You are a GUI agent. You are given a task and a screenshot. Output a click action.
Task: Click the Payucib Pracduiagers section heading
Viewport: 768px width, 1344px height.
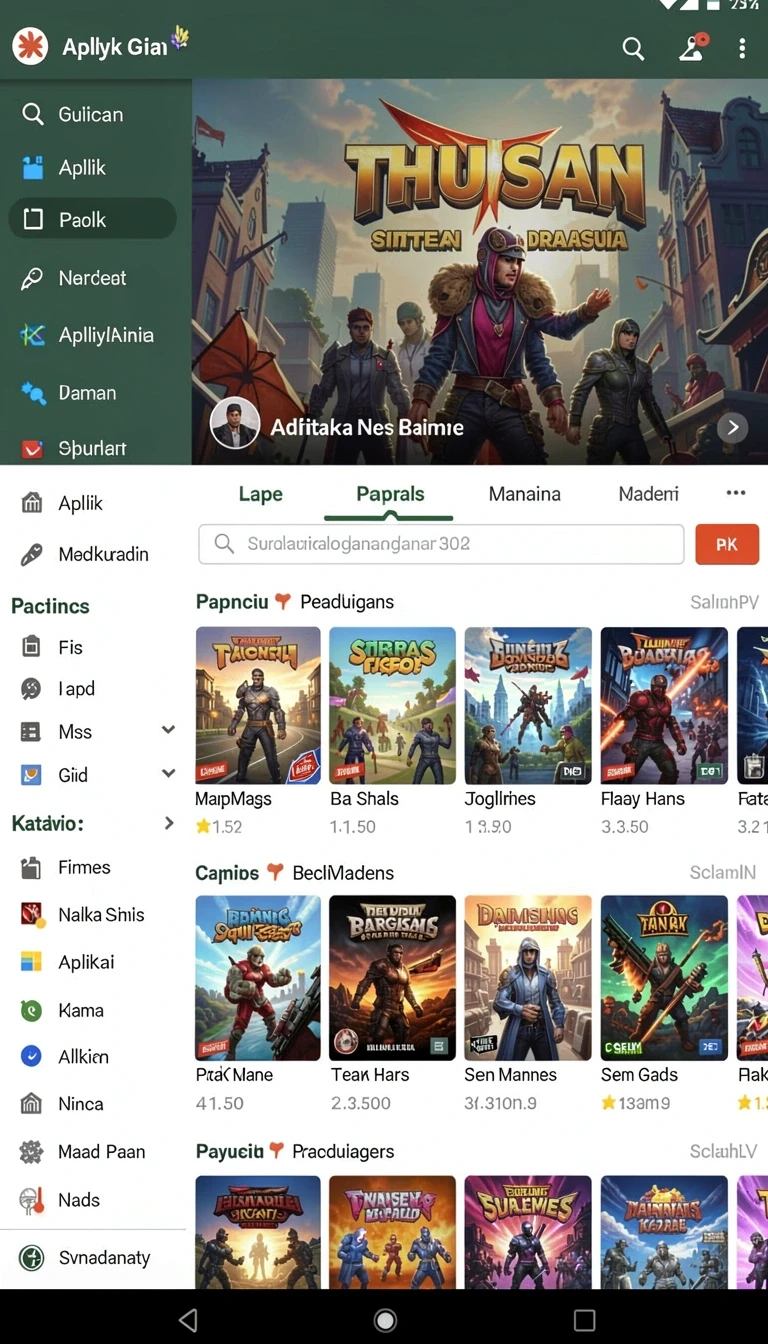click(x=295, y=1152)
